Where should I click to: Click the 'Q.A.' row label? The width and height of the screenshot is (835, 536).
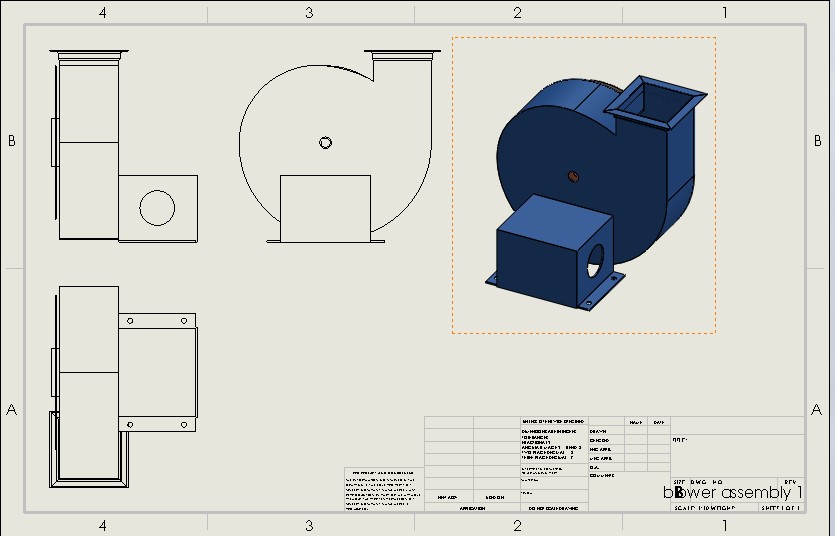tap(594, 467)
